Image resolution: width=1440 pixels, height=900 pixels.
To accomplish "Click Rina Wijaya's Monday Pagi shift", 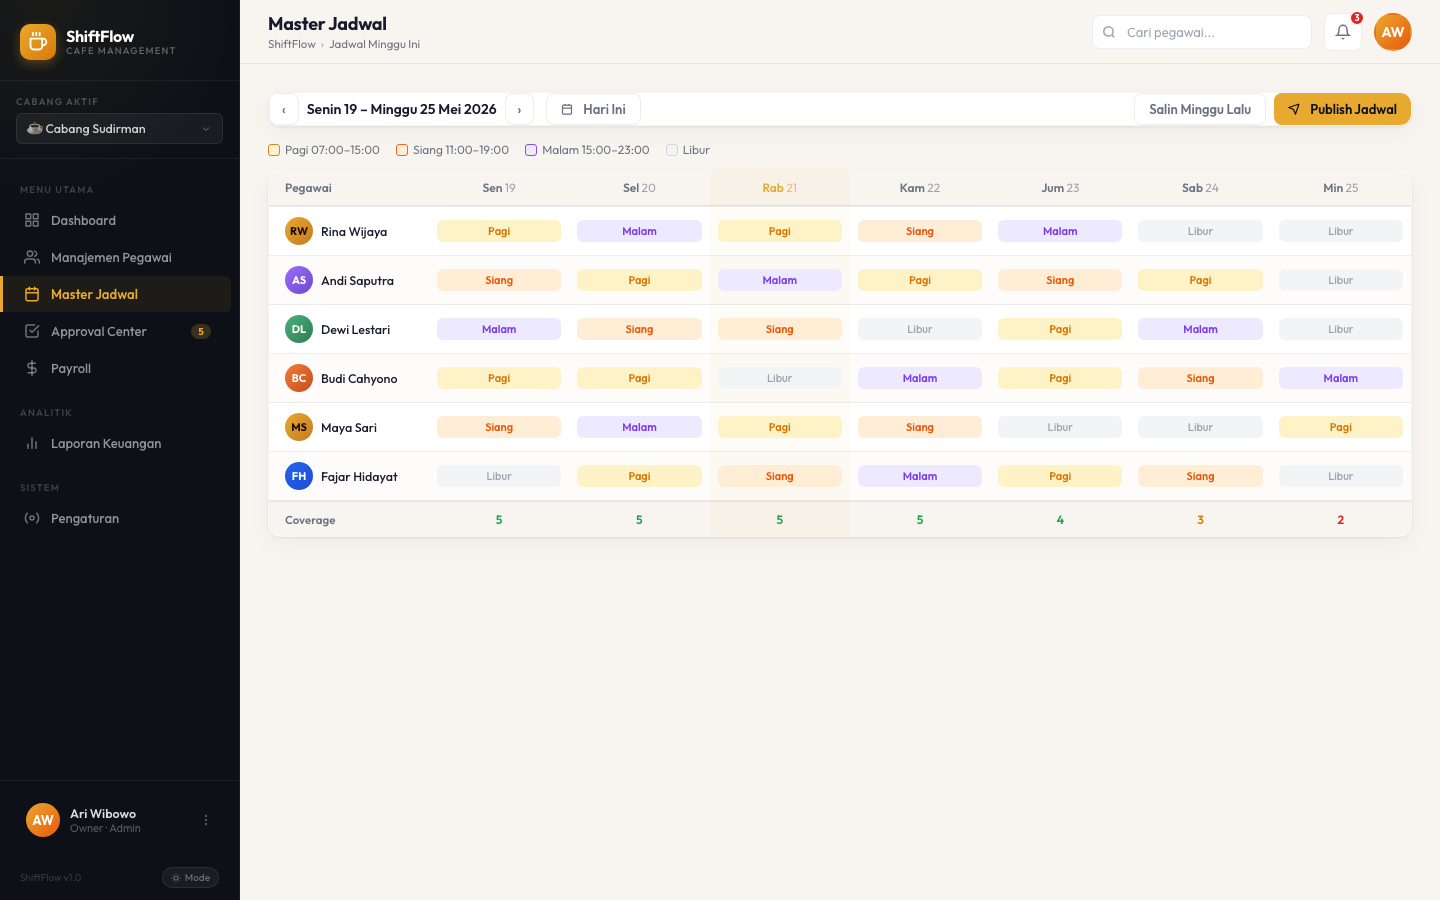I will tap(499, 231).
